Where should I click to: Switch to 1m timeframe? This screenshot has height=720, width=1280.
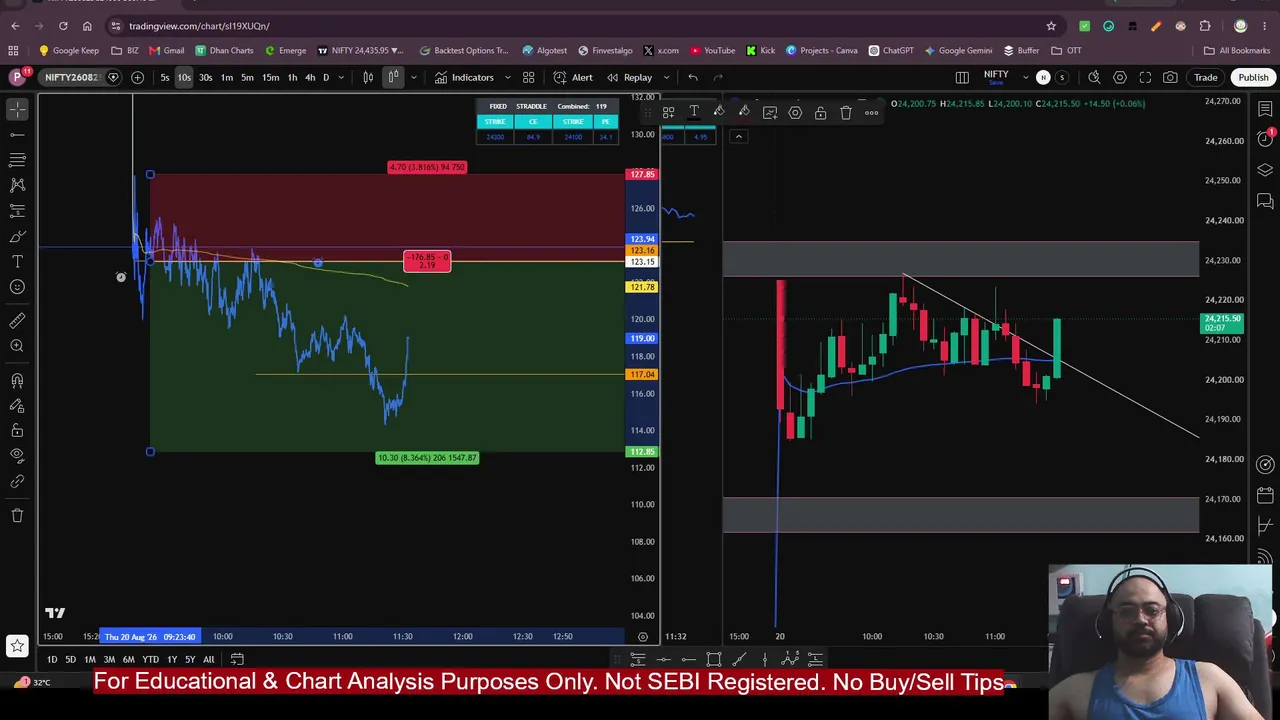coord(227,77)
